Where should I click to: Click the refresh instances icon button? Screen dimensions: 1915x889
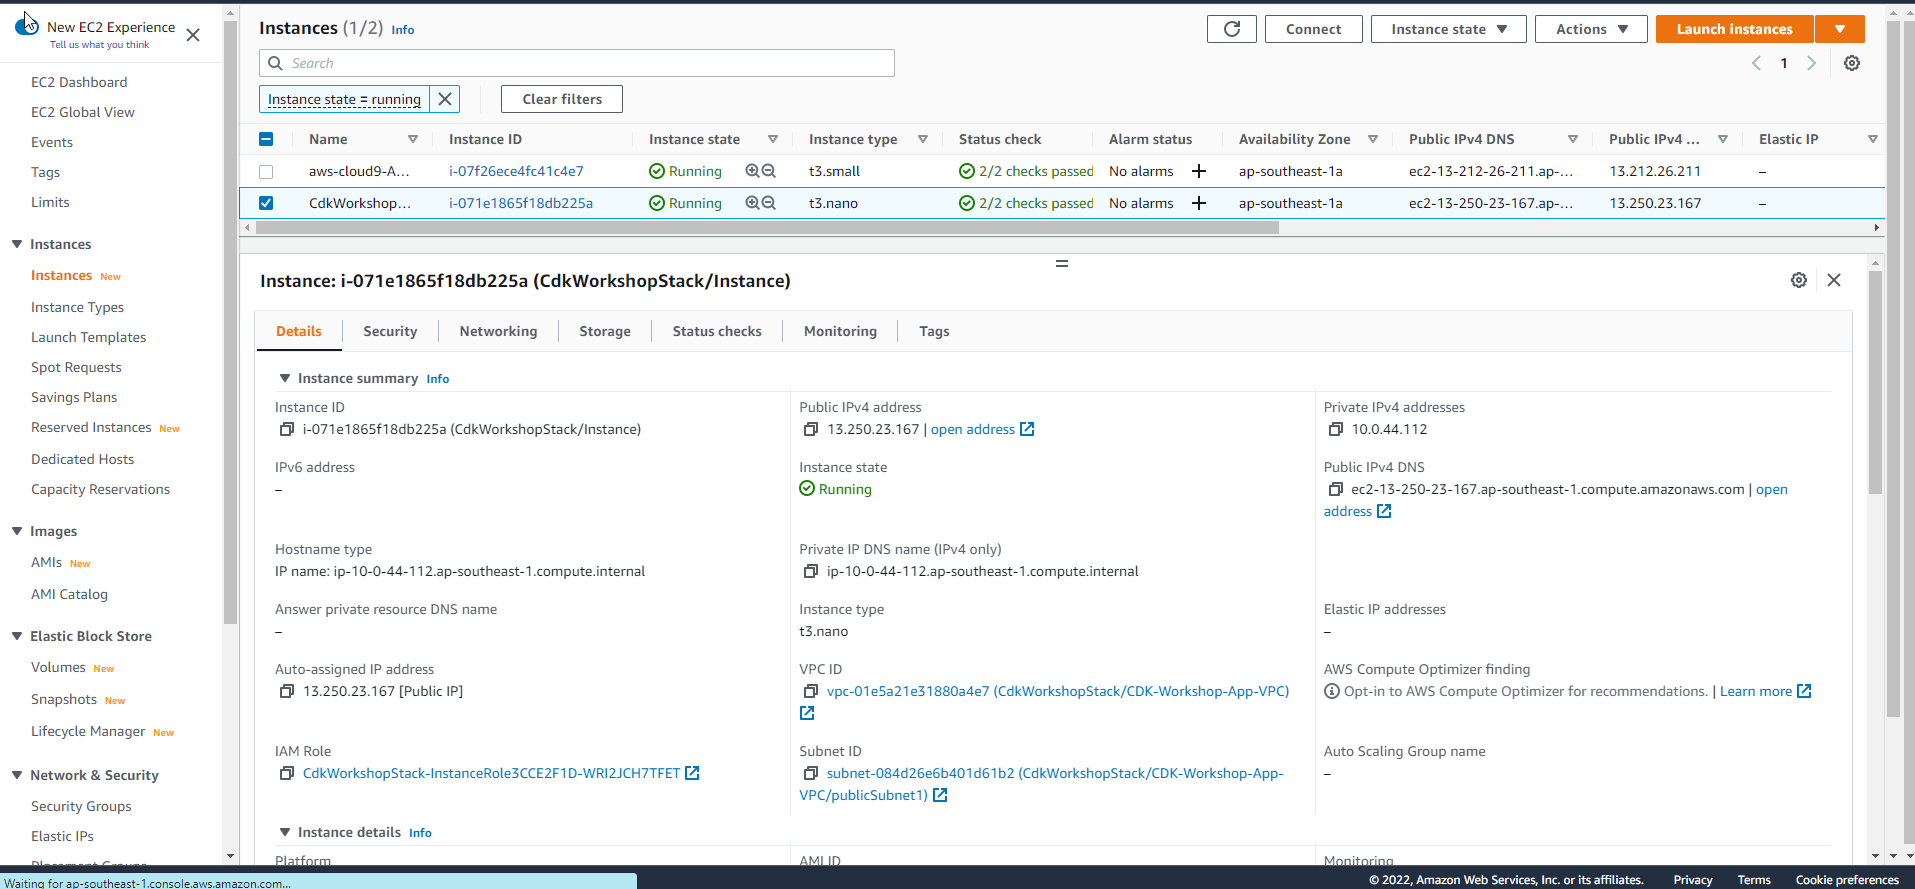coord(1232,29)
